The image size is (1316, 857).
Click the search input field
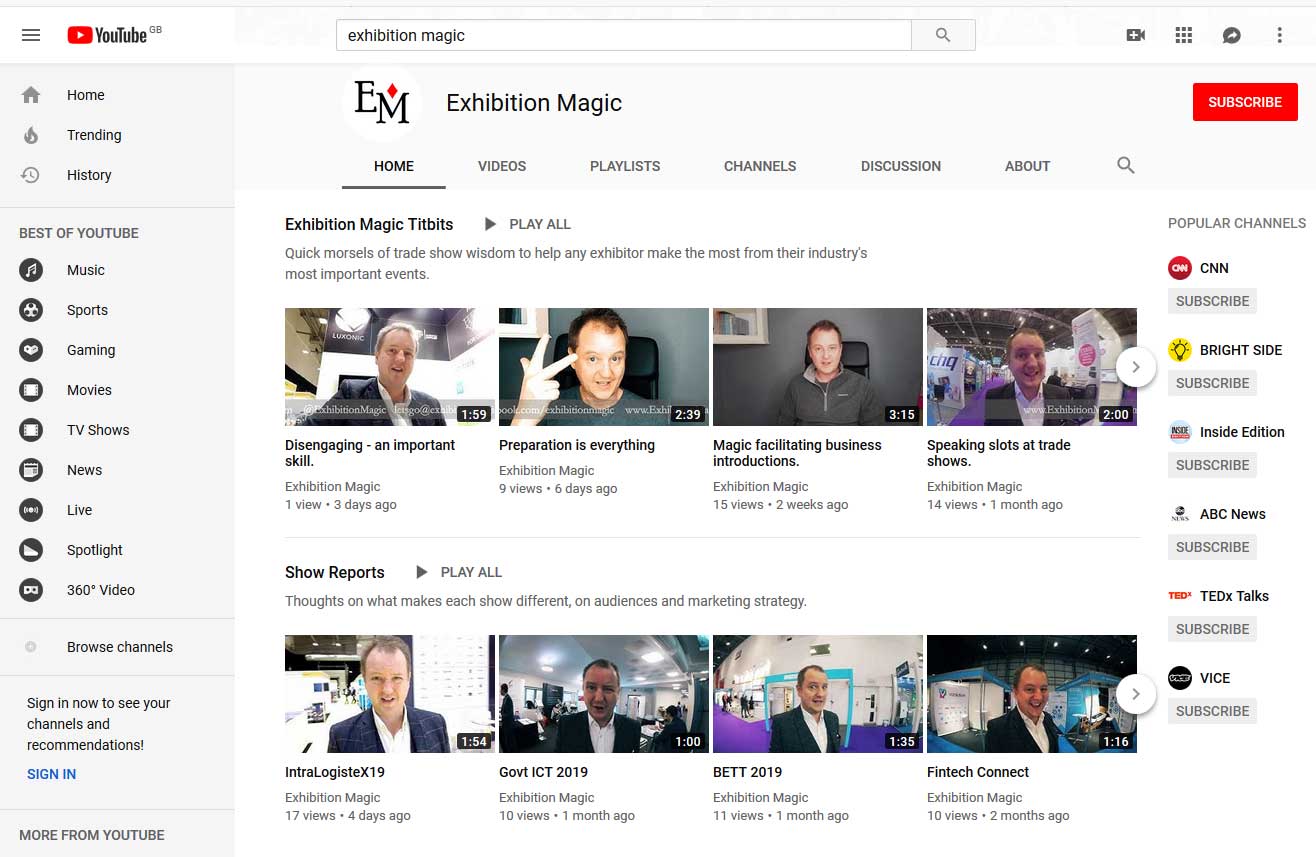(x=623, y=35)
